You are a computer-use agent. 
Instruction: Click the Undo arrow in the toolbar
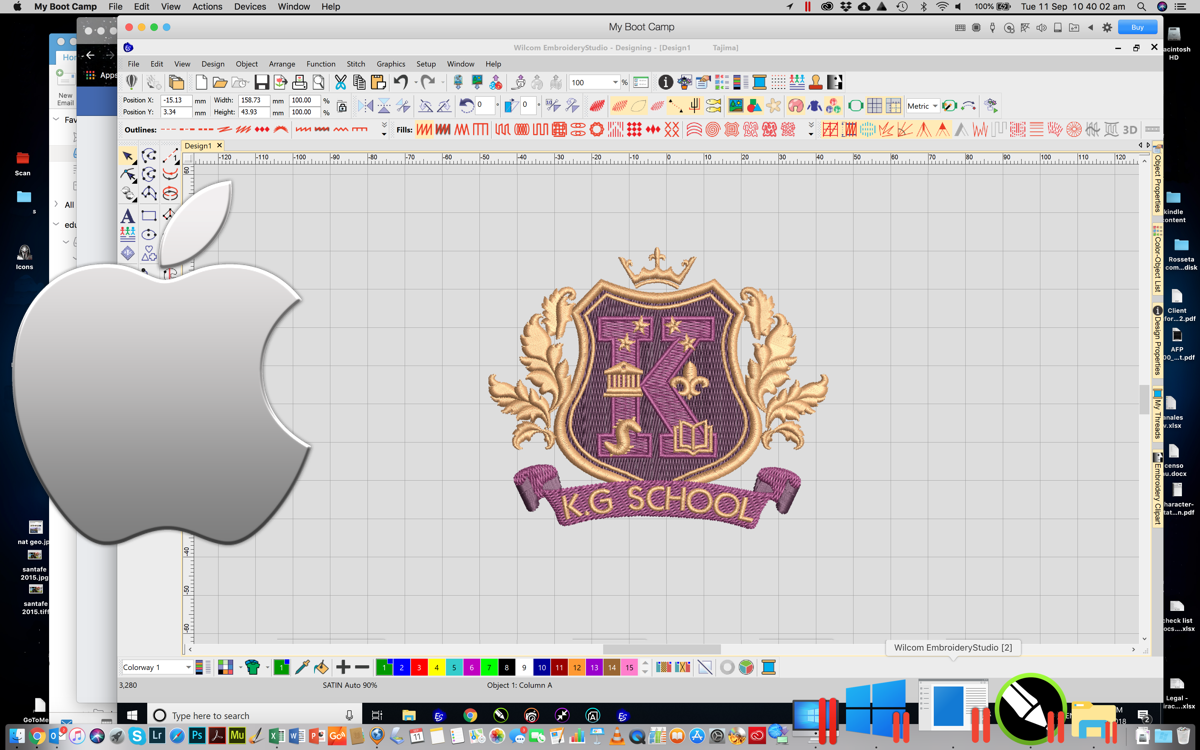tap(400, 83)
